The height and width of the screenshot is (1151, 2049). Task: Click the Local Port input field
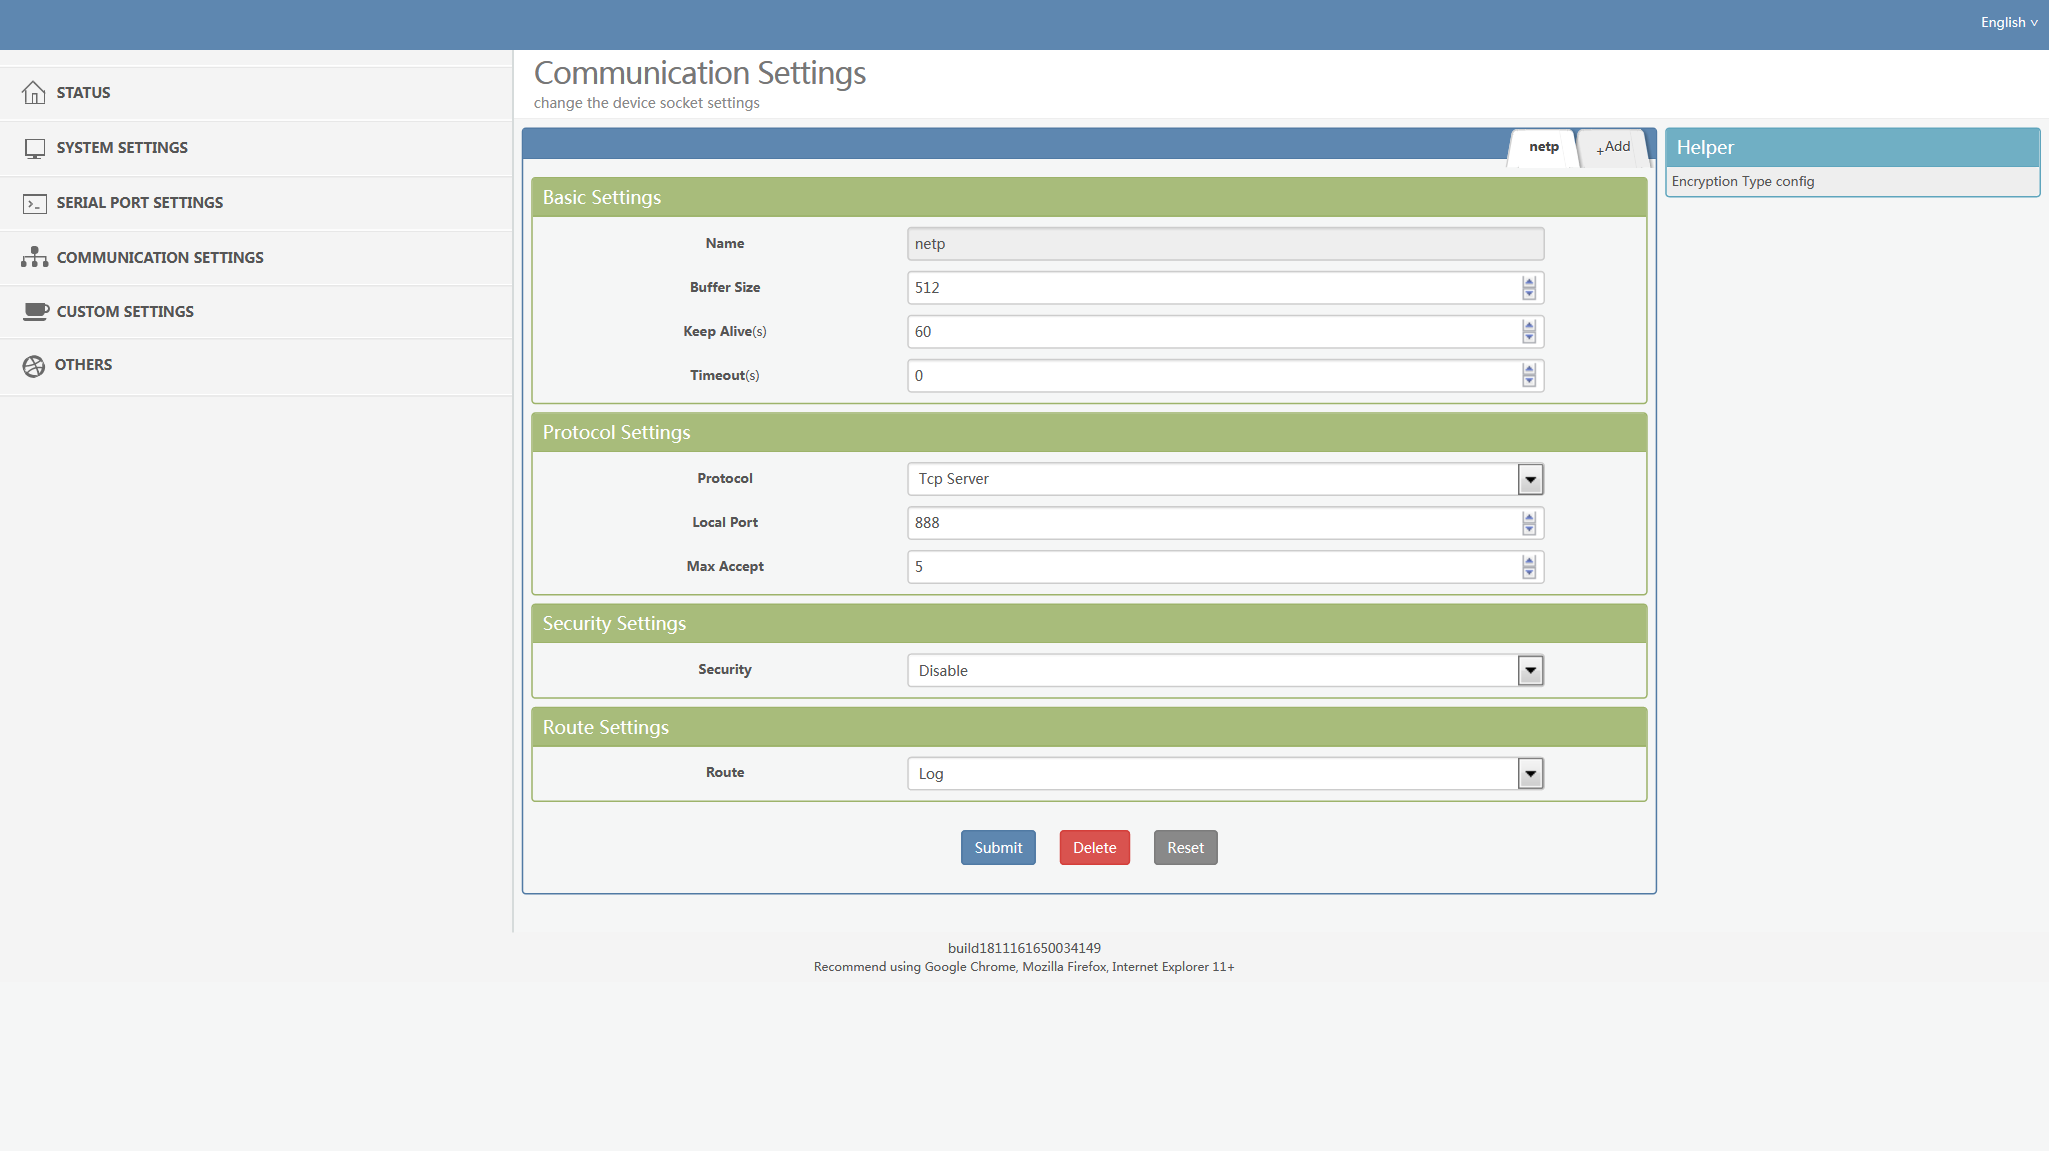(x=1225, y=523)
